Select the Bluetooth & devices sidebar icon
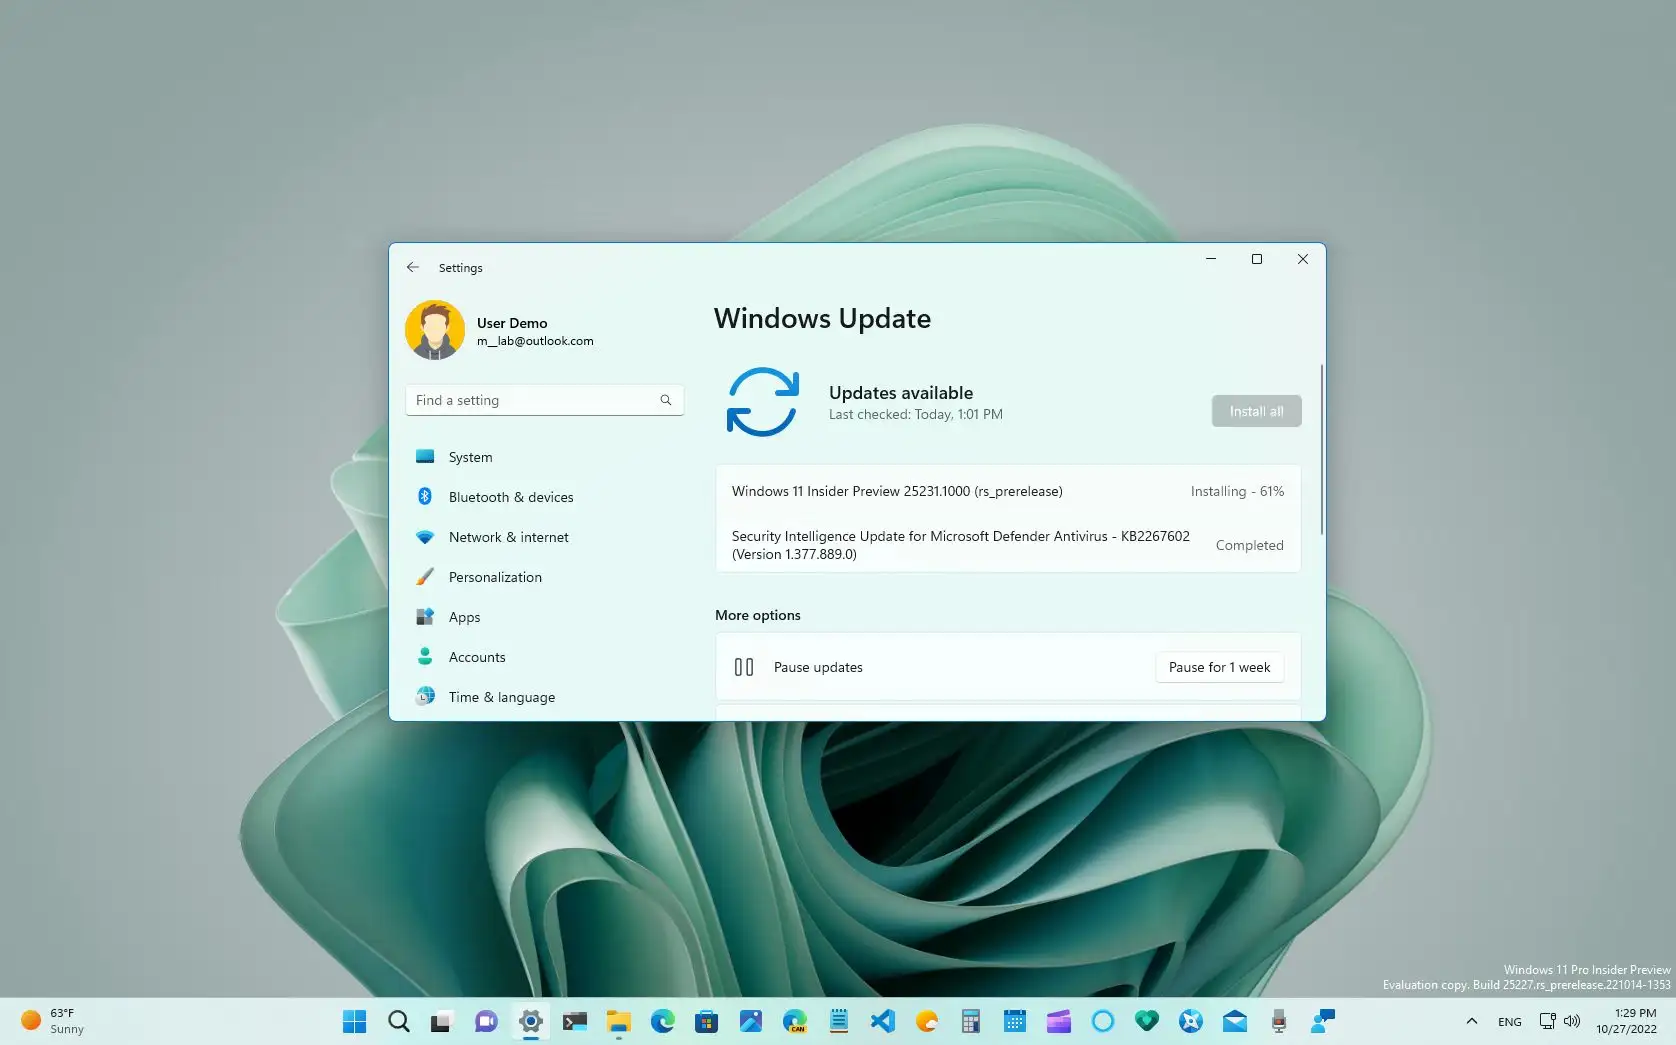The height and width of the screenshot is (1045, 1676). [426, 497]
